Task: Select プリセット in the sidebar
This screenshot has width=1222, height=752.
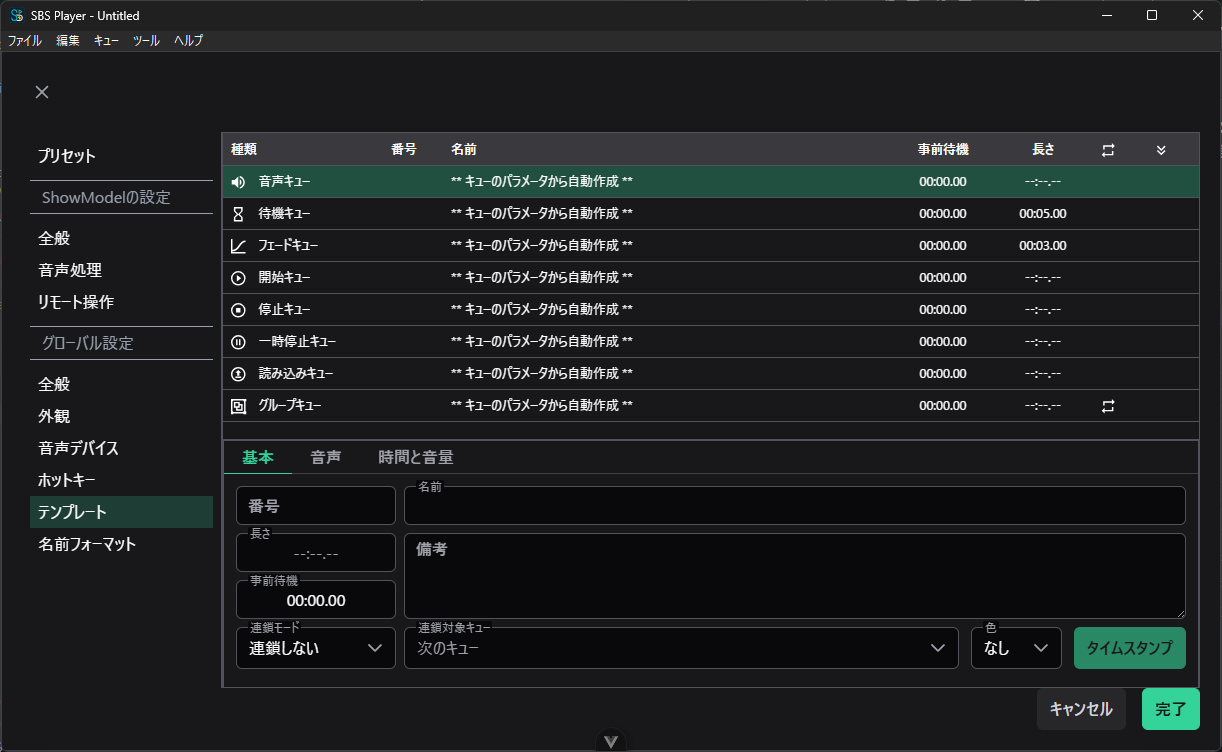Action: point(121,156)
